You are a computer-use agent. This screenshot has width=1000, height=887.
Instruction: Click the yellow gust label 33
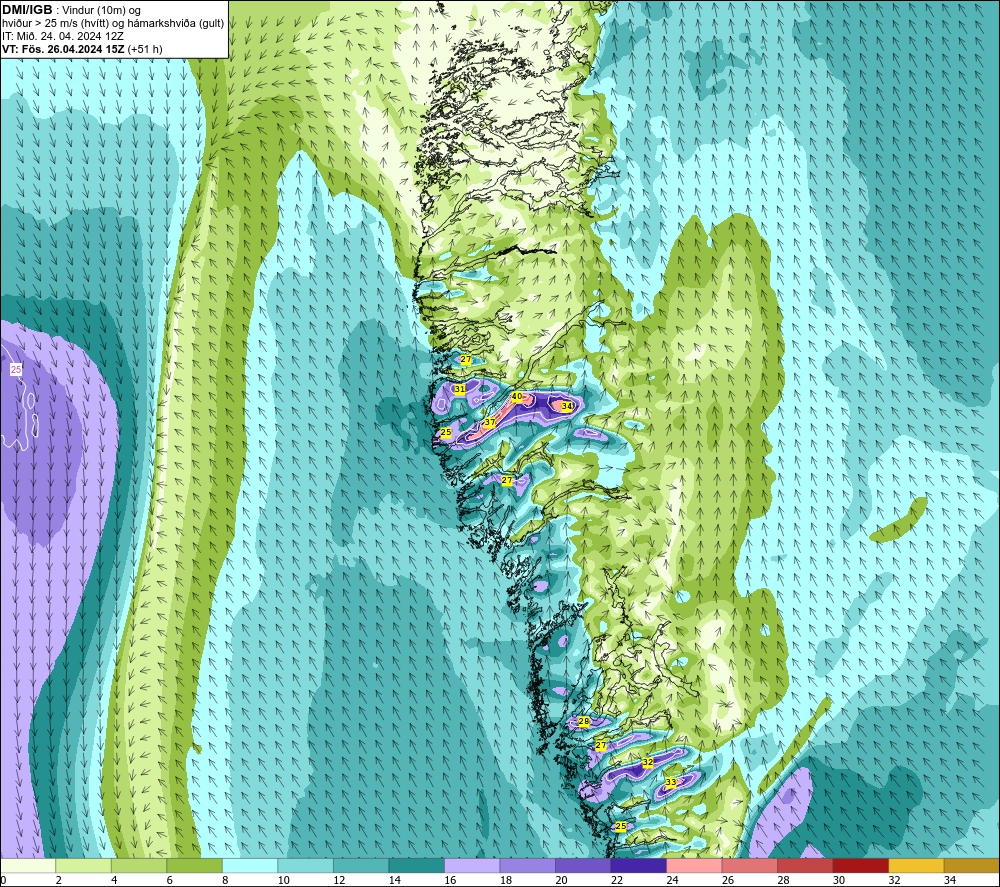[x=670, y=782]
